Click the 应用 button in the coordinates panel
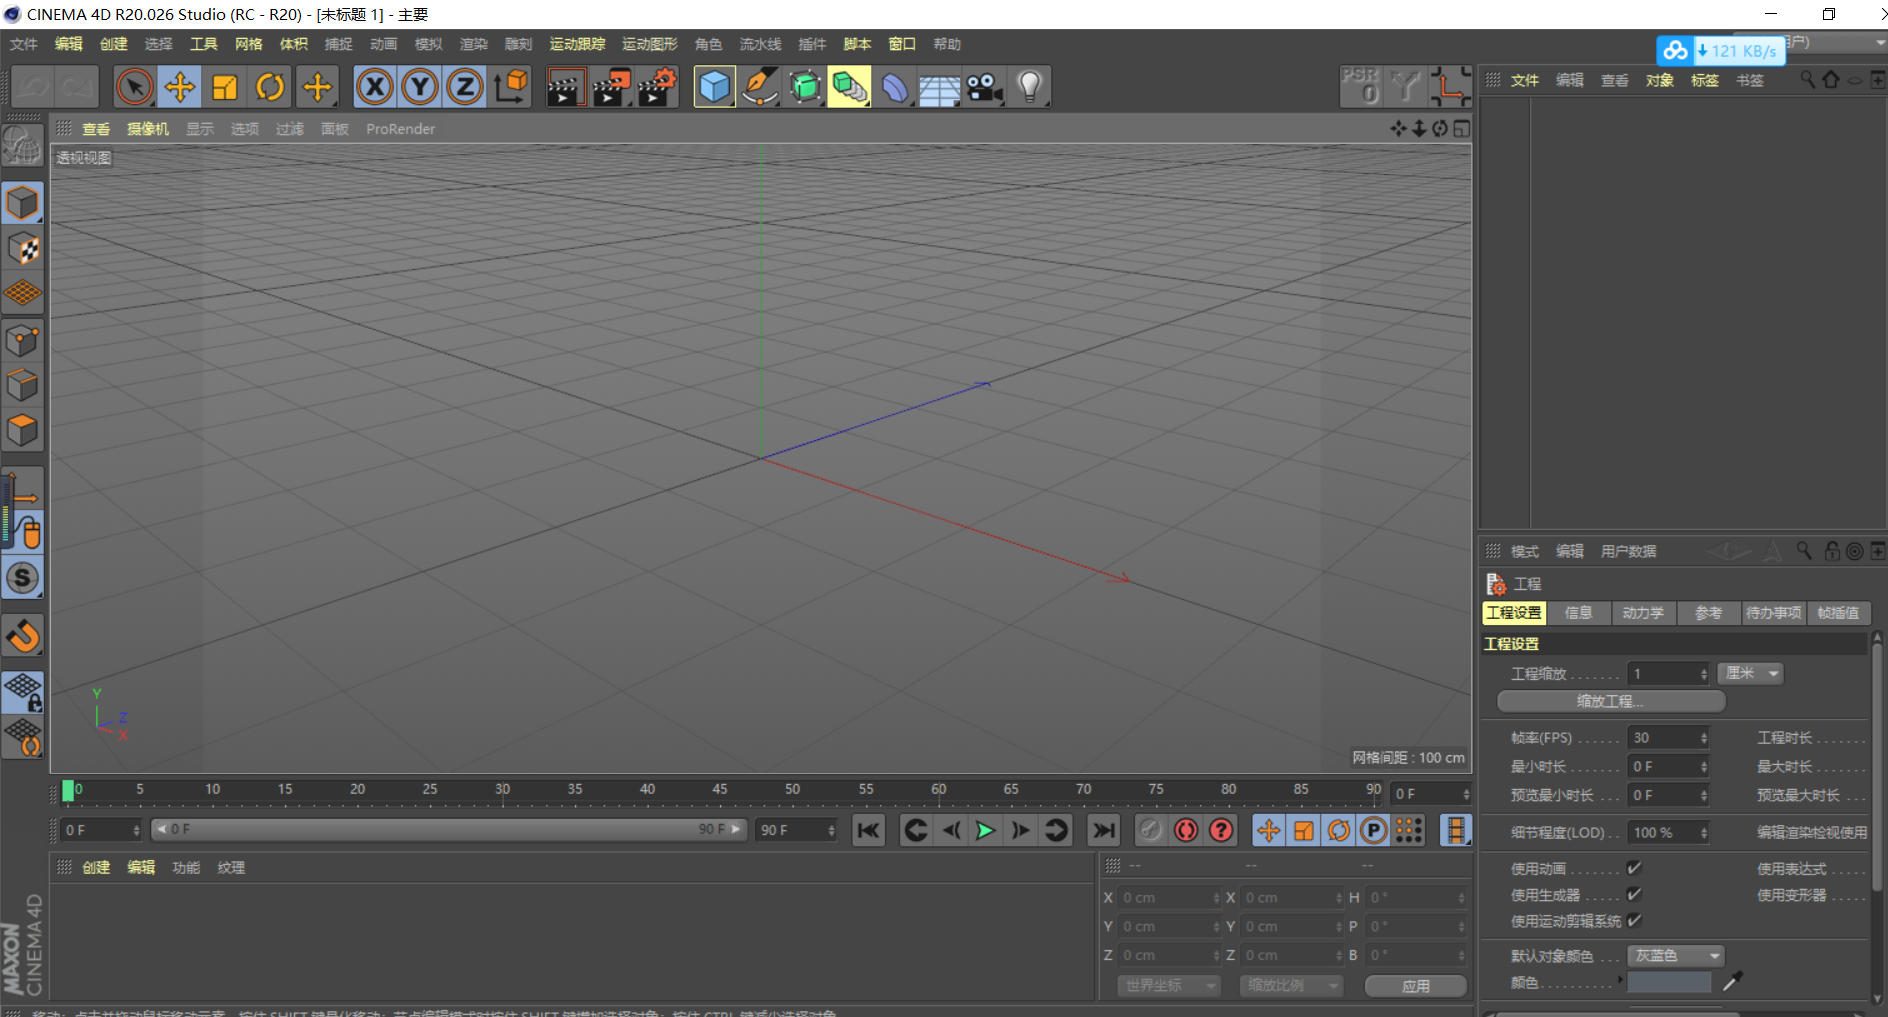The width and height of the screenshot is (1888, 1017). tap(1416, 986)
